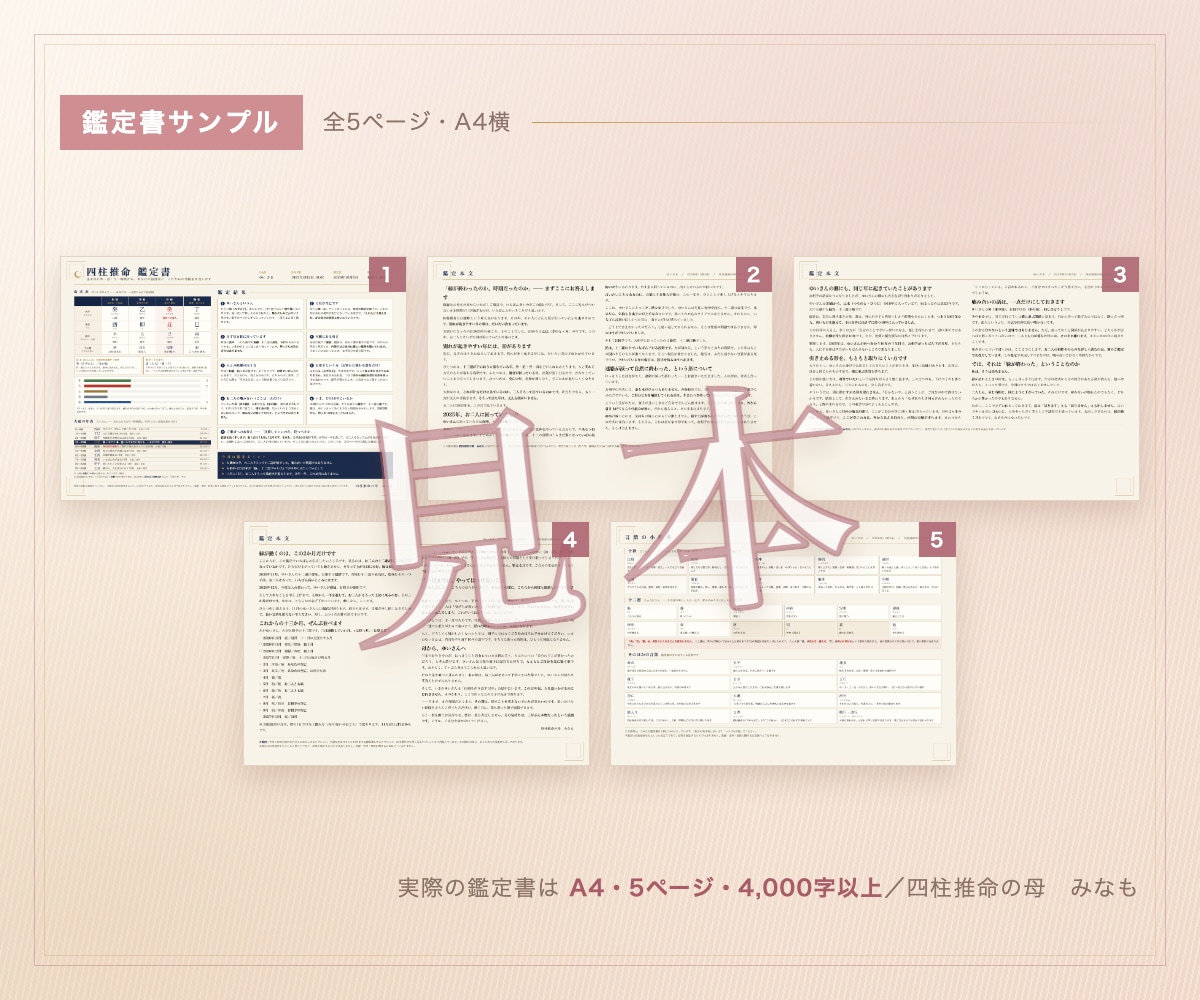The image size is (1200, 1000).
Task: Click the number 3 page badge
Action: tap(1120, 276)
